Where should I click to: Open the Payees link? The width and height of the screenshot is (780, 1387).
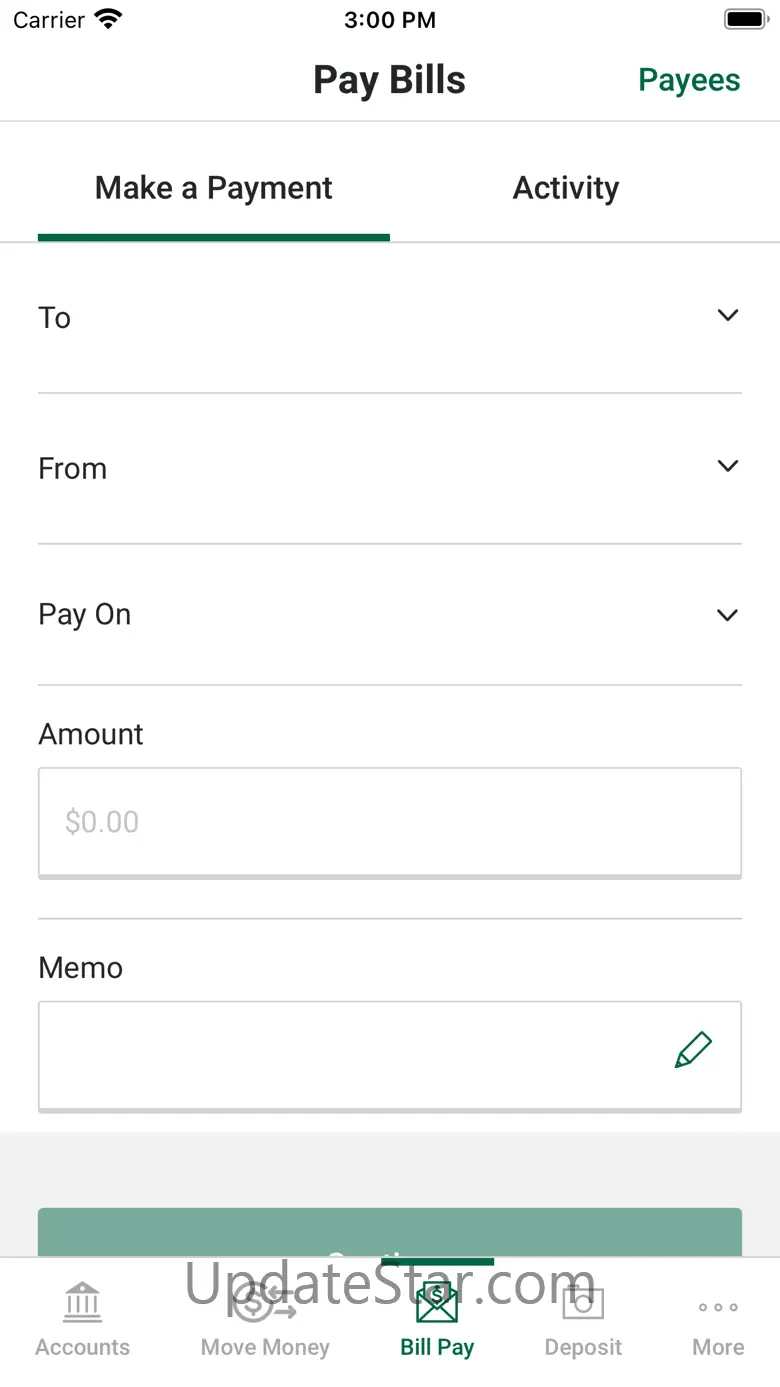(x=689, y=80)
